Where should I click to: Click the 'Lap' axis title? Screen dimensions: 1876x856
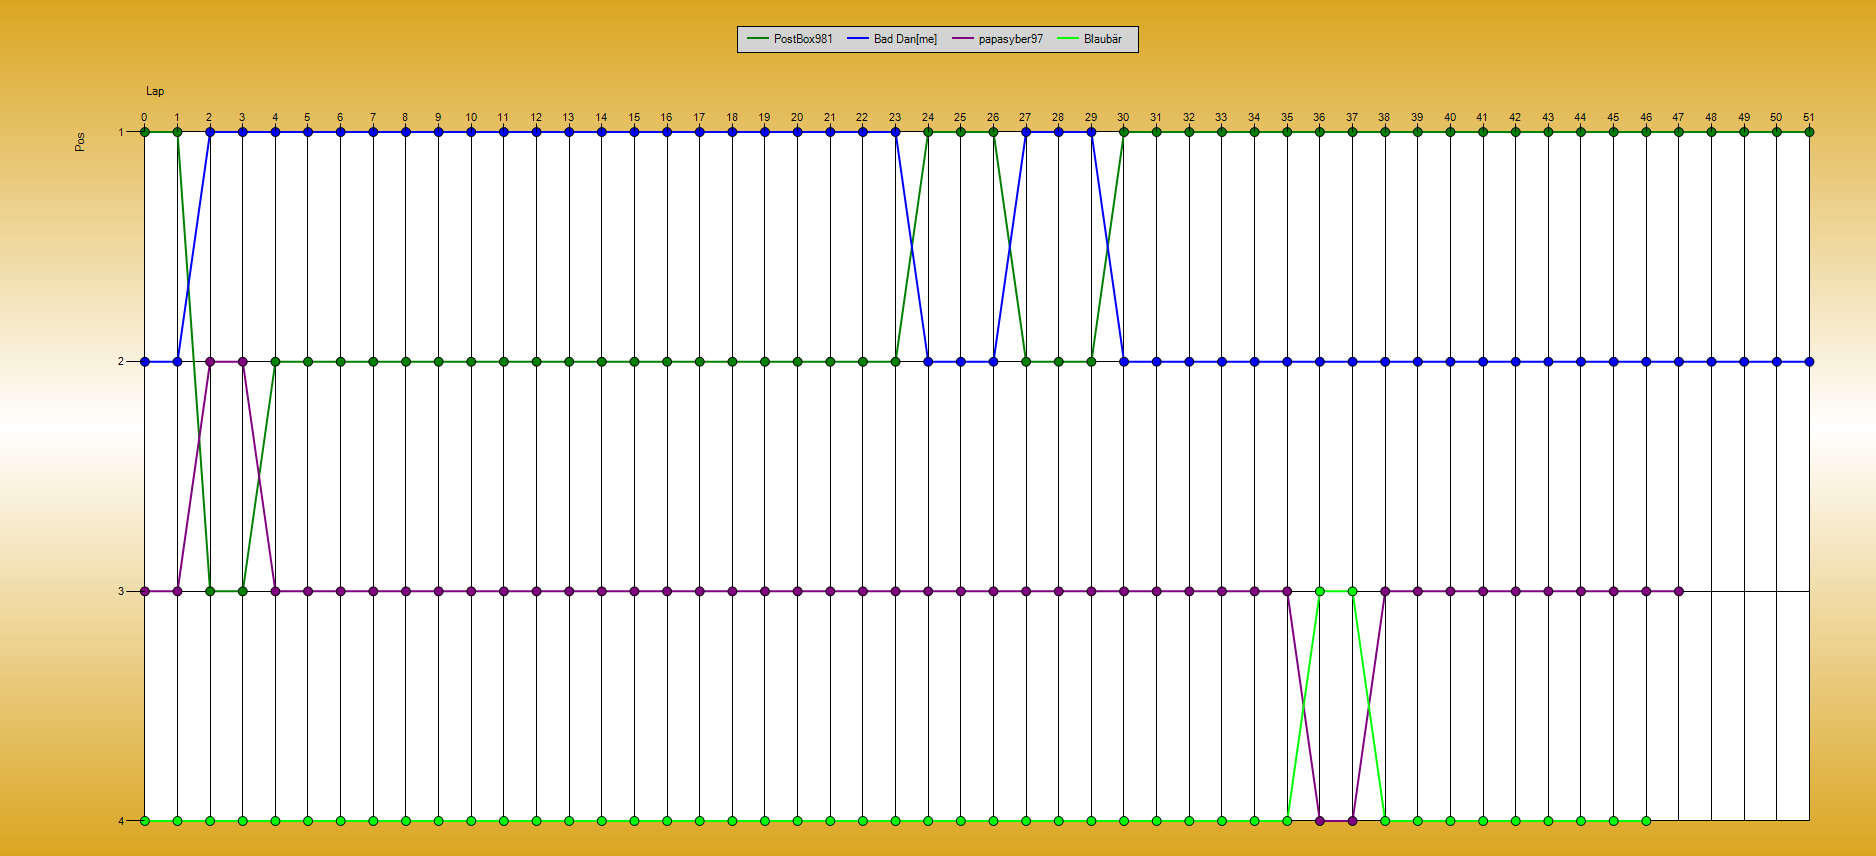point(155,91)
